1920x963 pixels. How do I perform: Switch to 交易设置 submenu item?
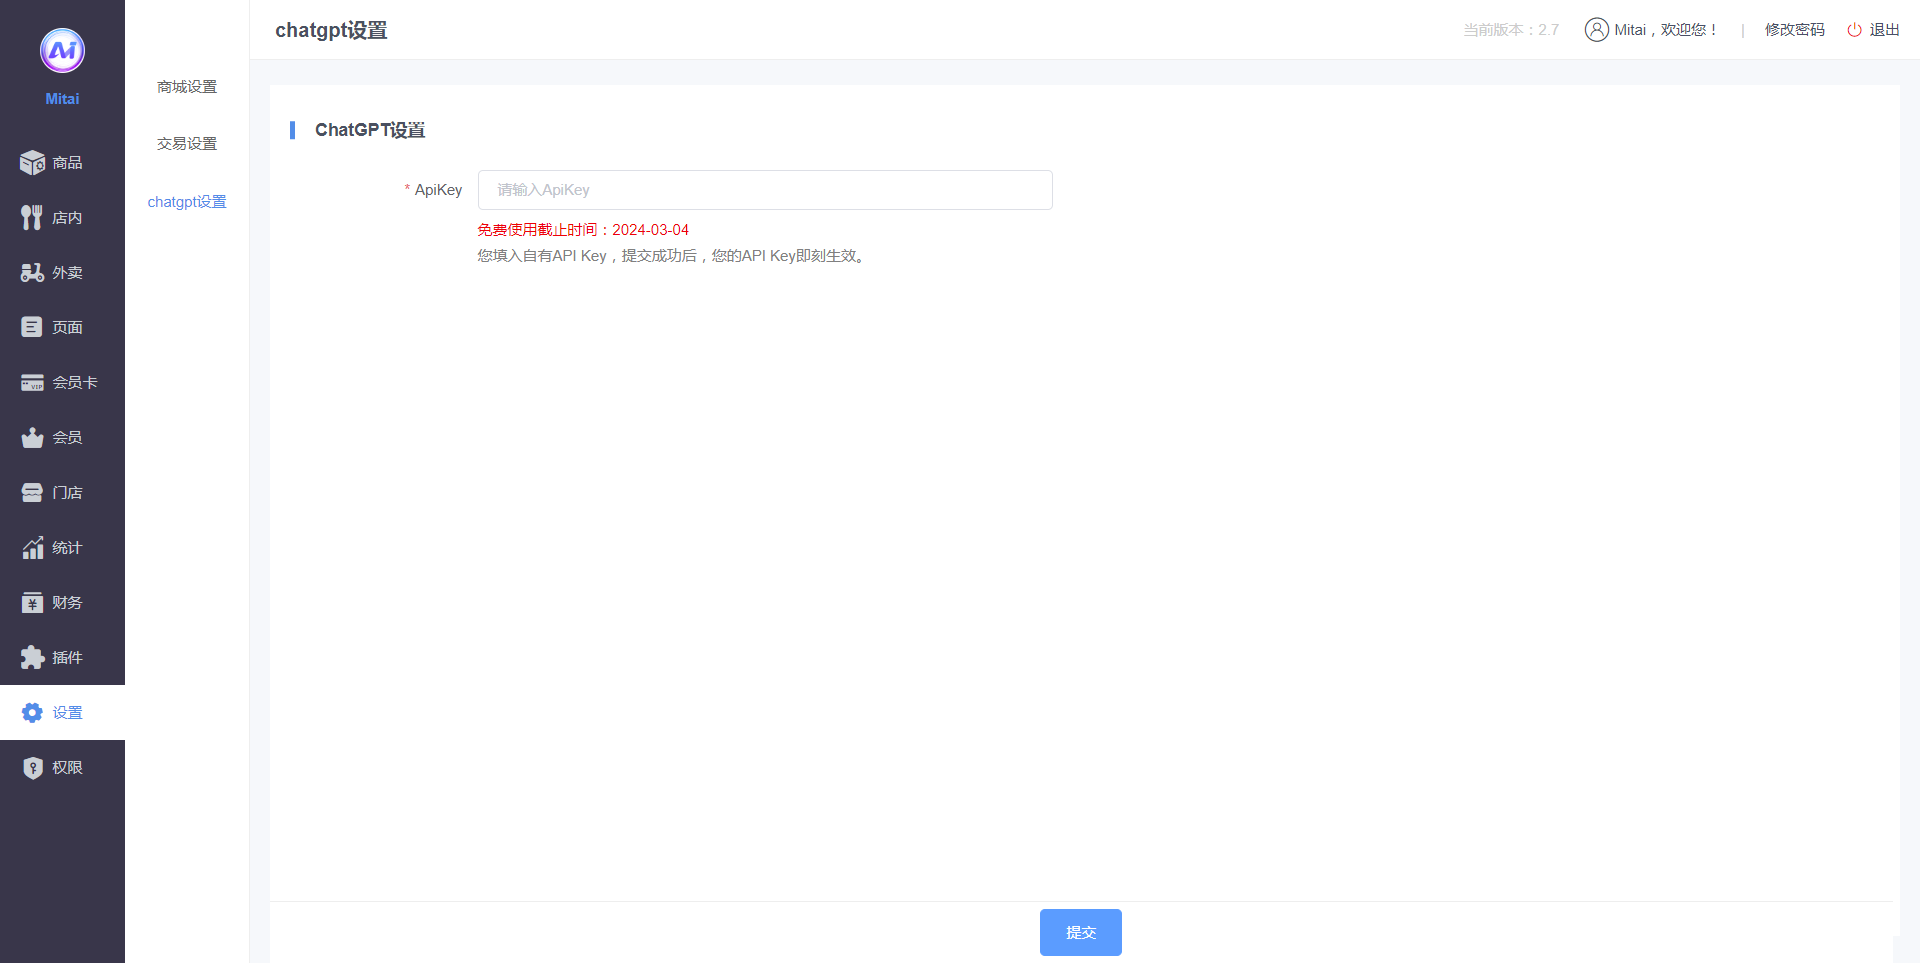click(187, 144)
